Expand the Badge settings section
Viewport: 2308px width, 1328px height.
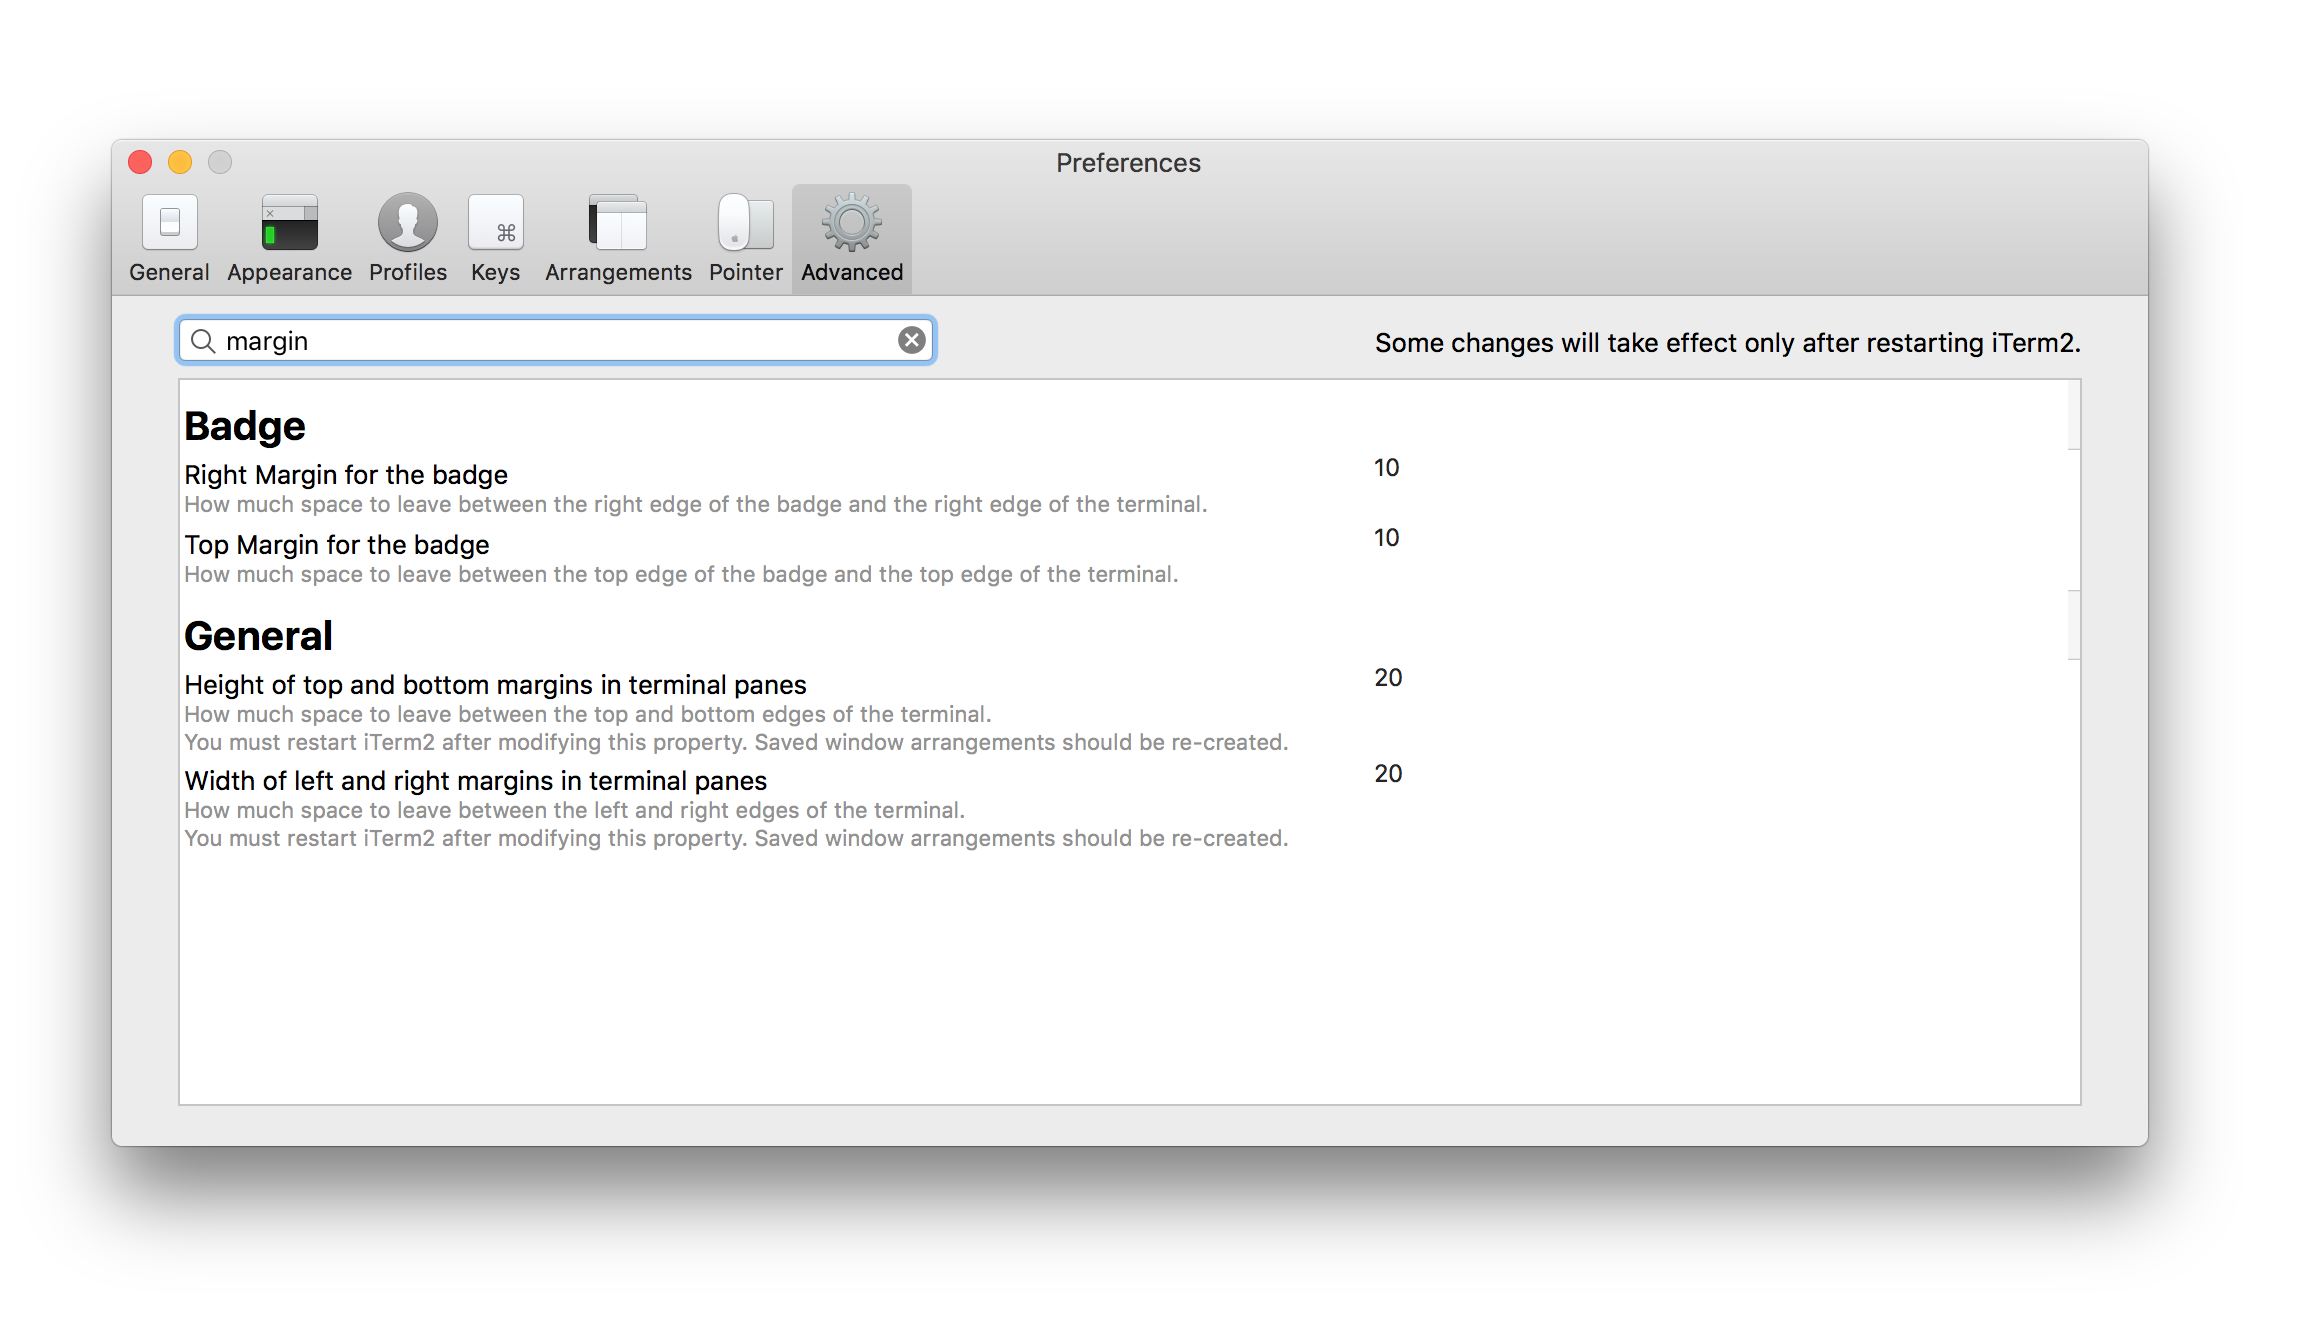[x=244, y=423]
